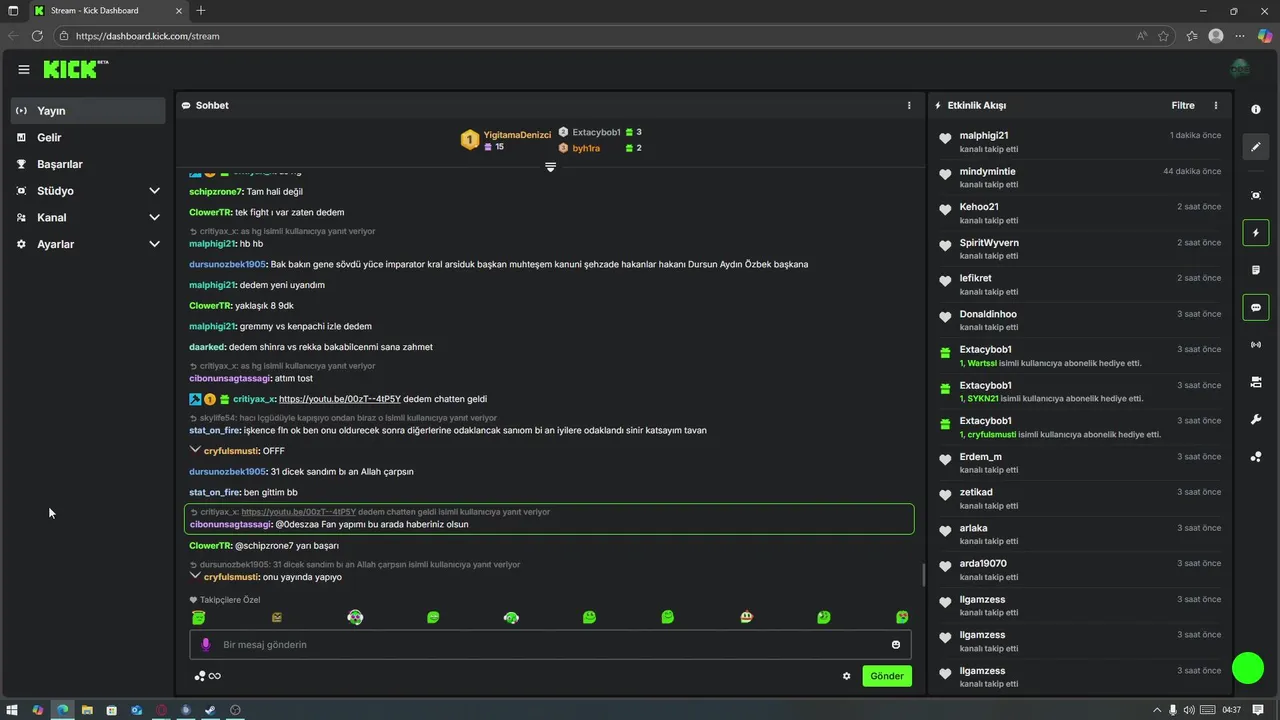Click the chat scrollbar thumb
This screenshot has height=720, width=1280.
point(922,575)
